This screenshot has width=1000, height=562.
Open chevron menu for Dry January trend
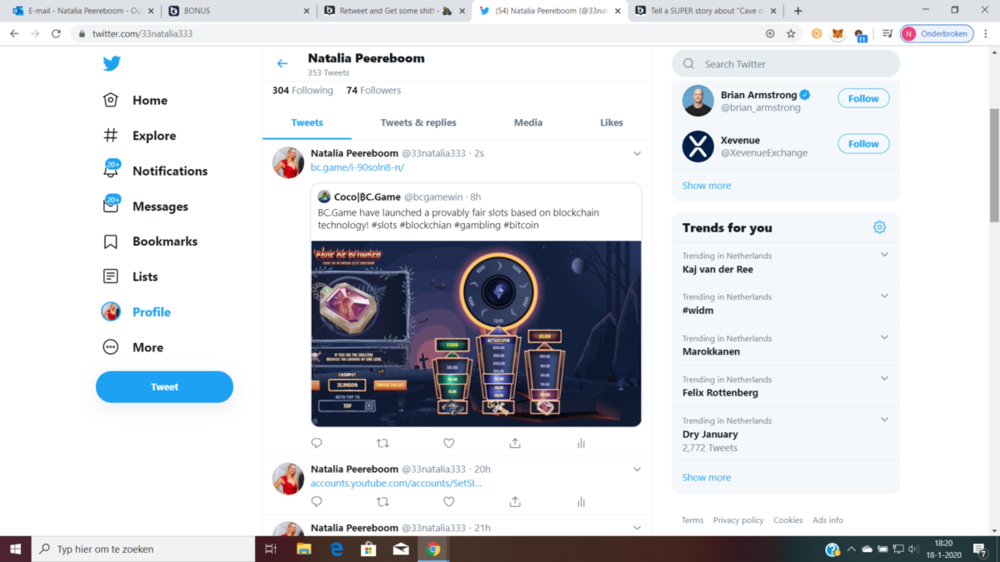[x=884, y=420]
